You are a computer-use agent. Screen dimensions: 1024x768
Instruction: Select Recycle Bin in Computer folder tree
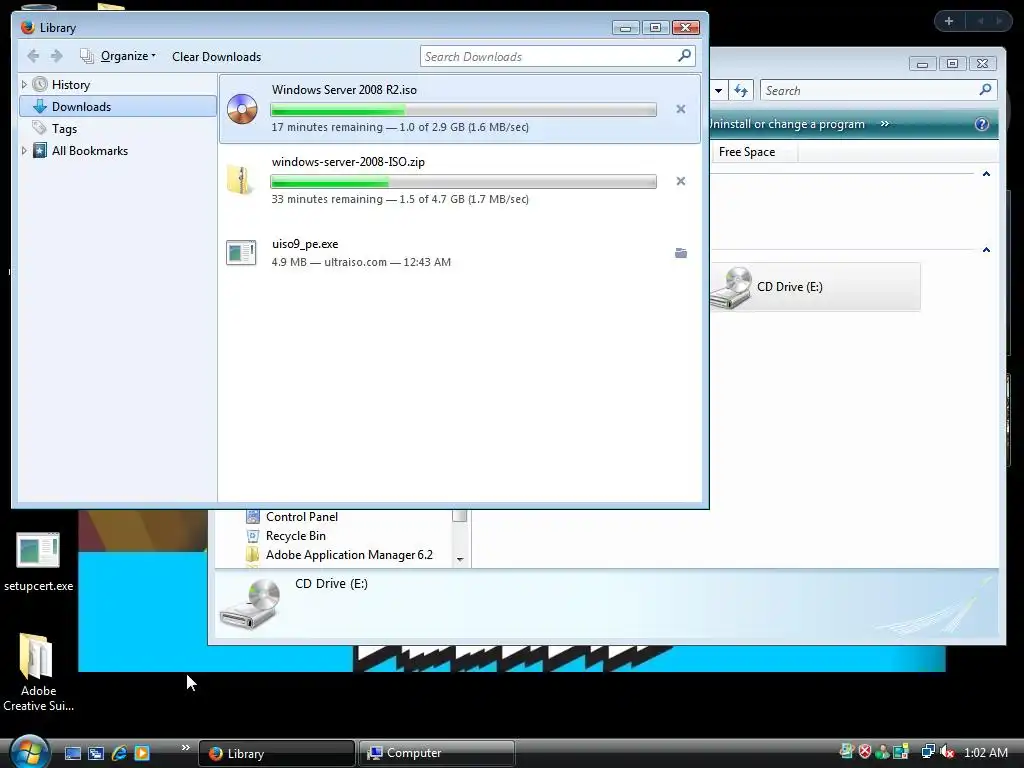[x=295, y=536]
